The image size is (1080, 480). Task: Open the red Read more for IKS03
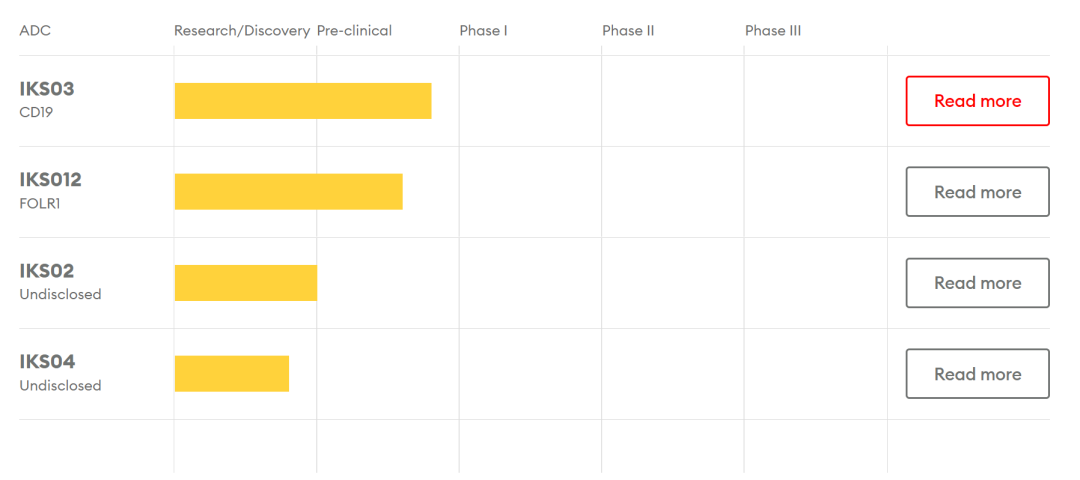[977, 101]
